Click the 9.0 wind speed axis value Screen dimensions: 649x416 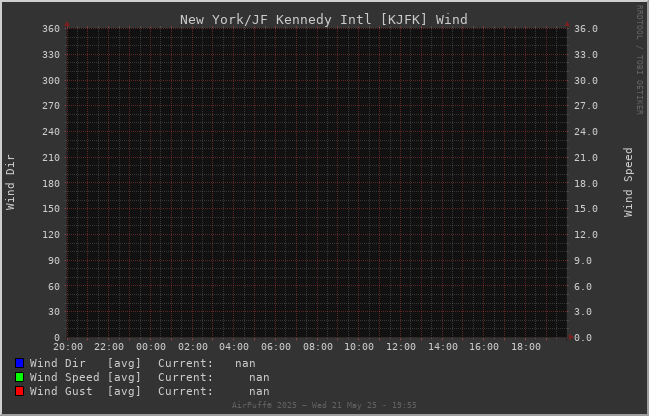(583, 261)
